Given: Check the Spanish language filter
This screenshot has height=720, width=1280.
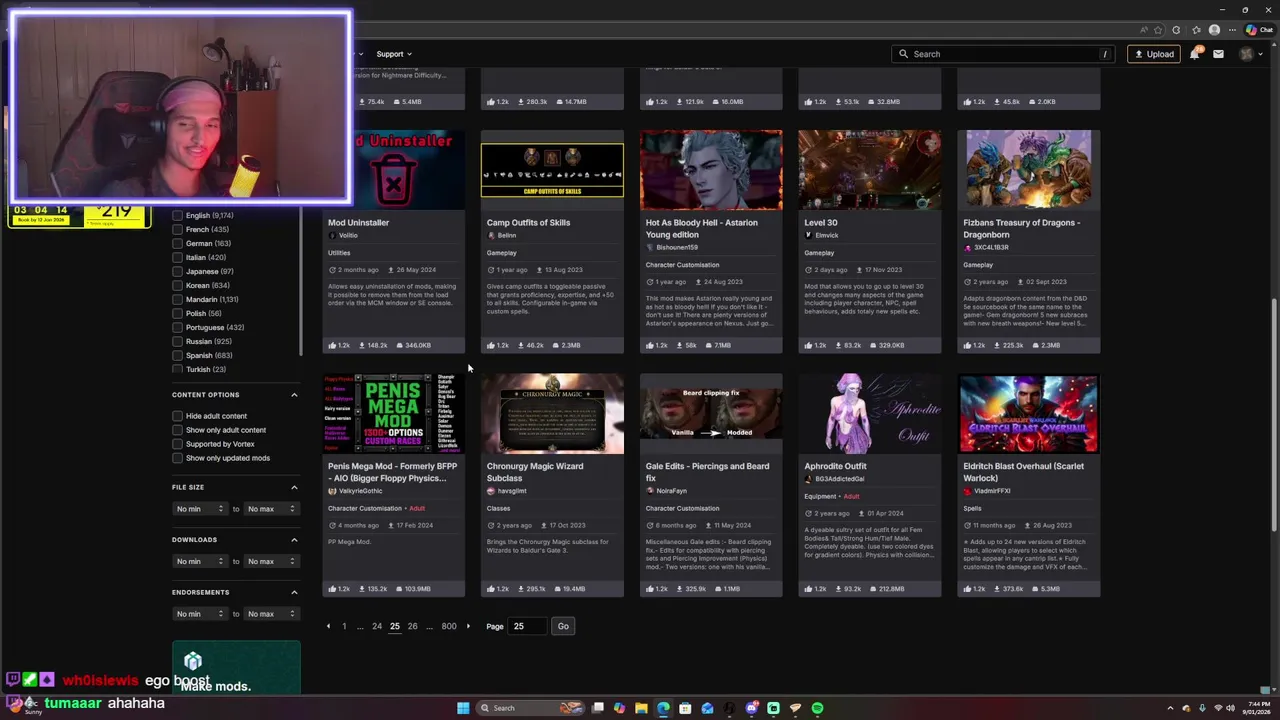Looking at the screenshot, I should pyautogui.click(x=177, y=355).
